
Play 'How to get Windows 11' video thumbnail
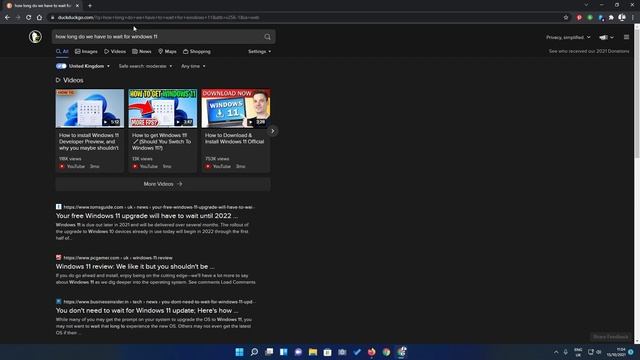coord(163,108)
